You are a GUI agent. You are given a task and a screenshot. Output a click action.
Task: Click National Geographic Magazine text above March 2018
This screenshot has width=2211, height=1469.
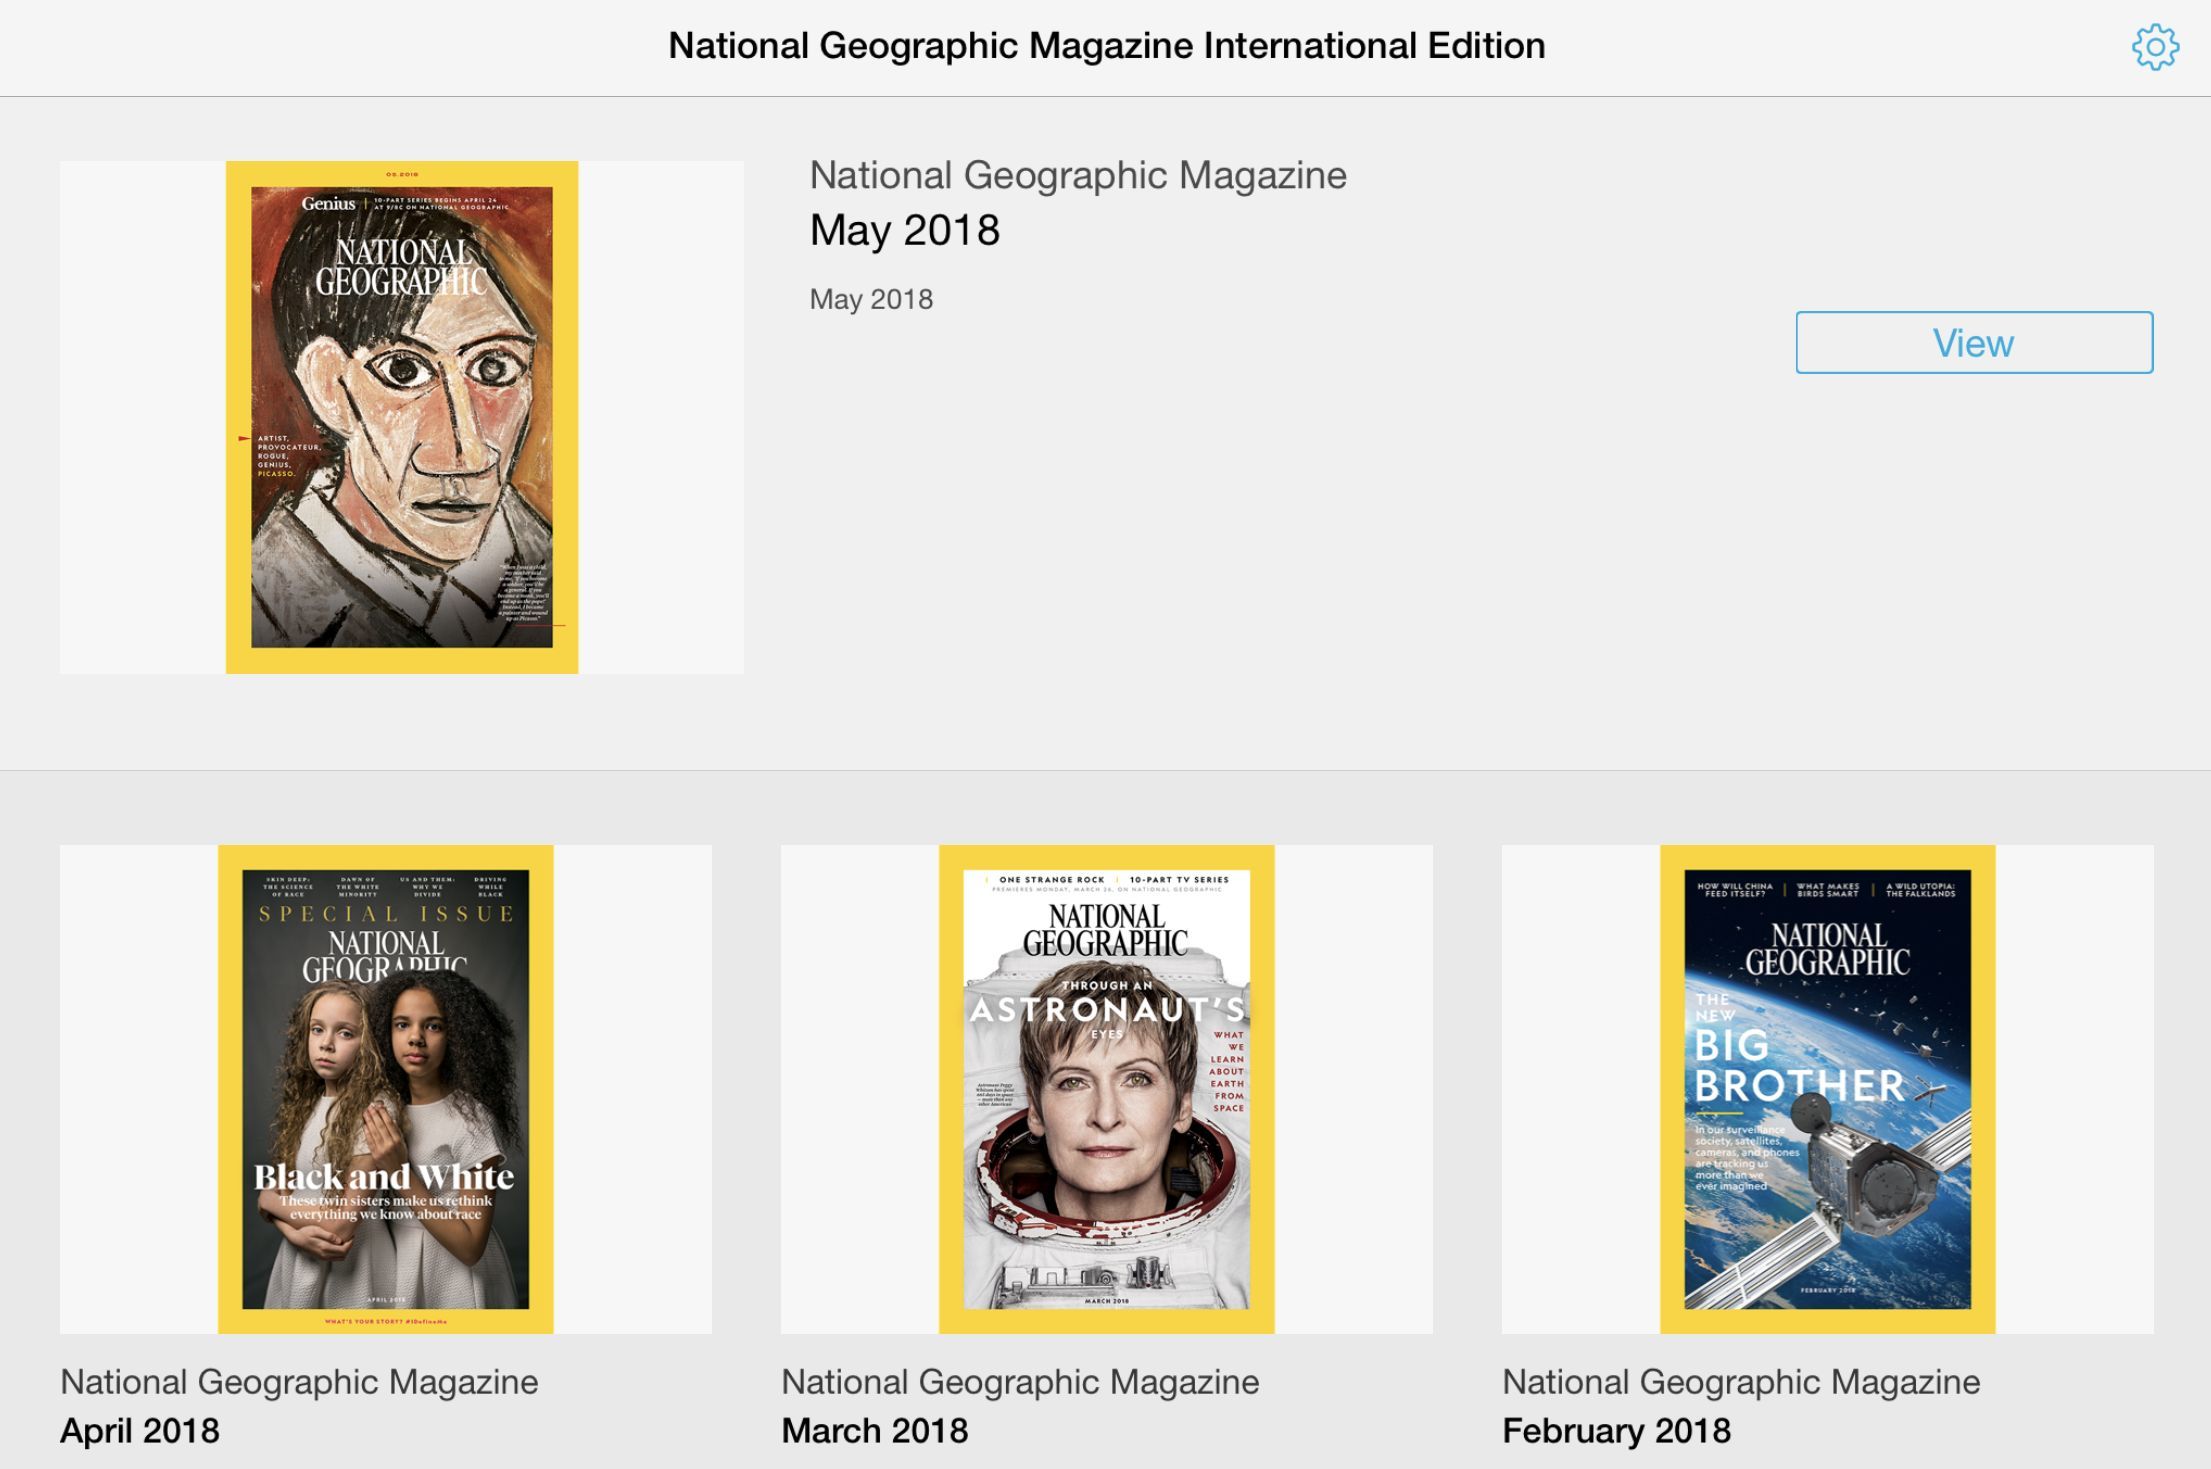1020,1382
